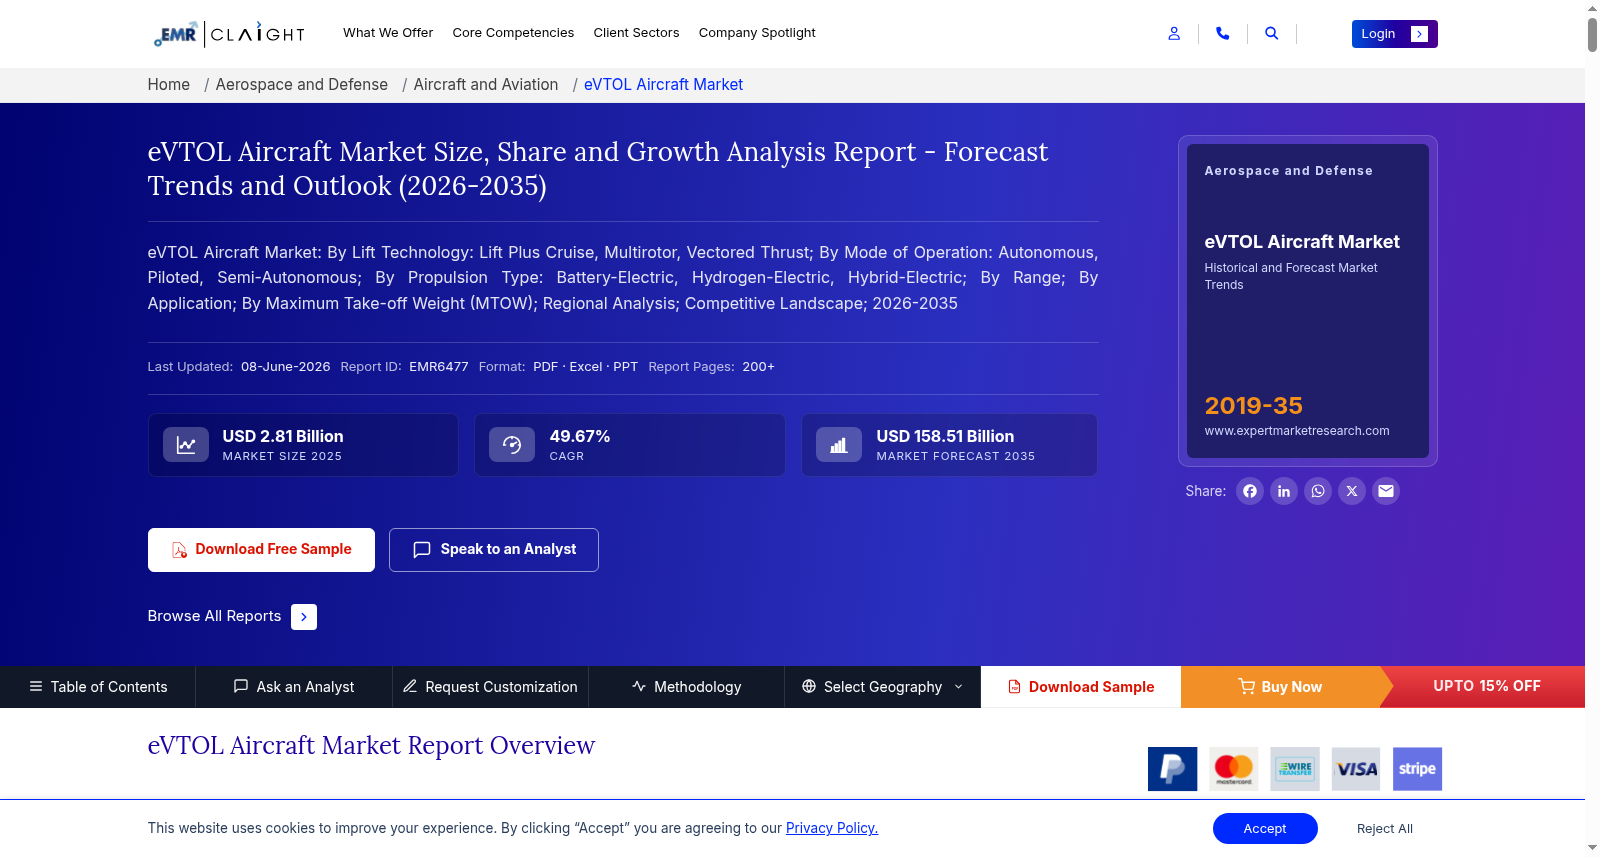Click Download Free Sample button
This screenshot has width=1600, height=857.
click(x=261, y=550)
